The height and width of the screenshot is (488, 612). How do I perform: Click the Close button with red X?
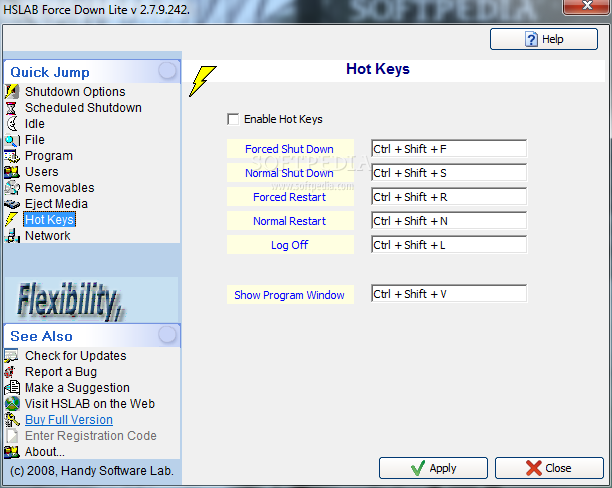(x=549, y=468)
